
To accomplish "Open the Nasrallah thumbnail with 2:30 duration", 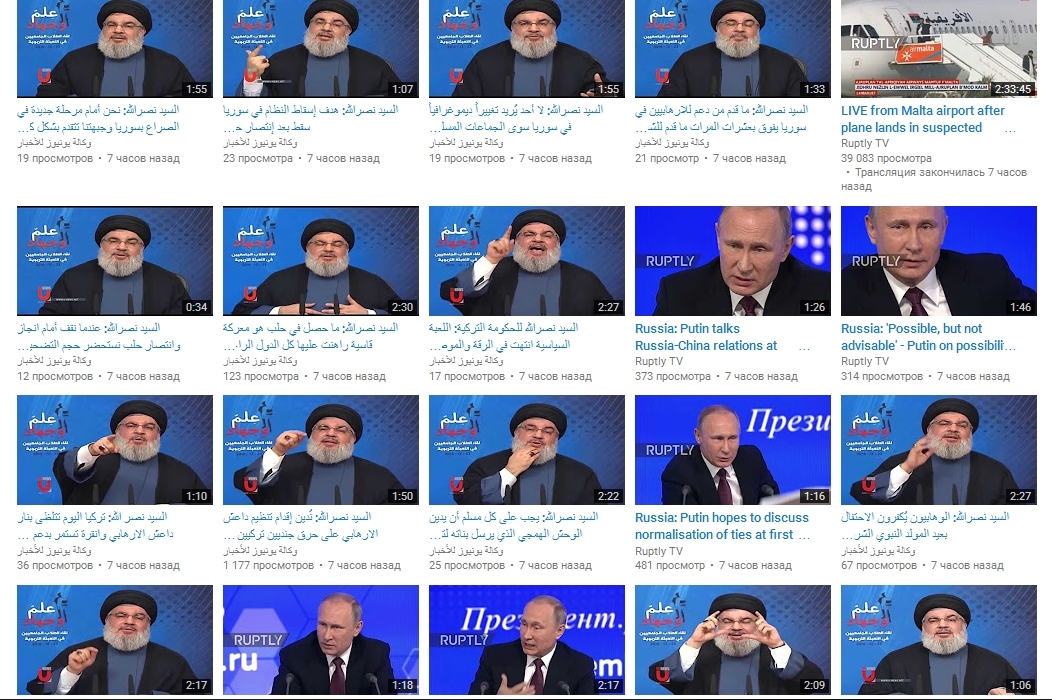I will (321, 260).
